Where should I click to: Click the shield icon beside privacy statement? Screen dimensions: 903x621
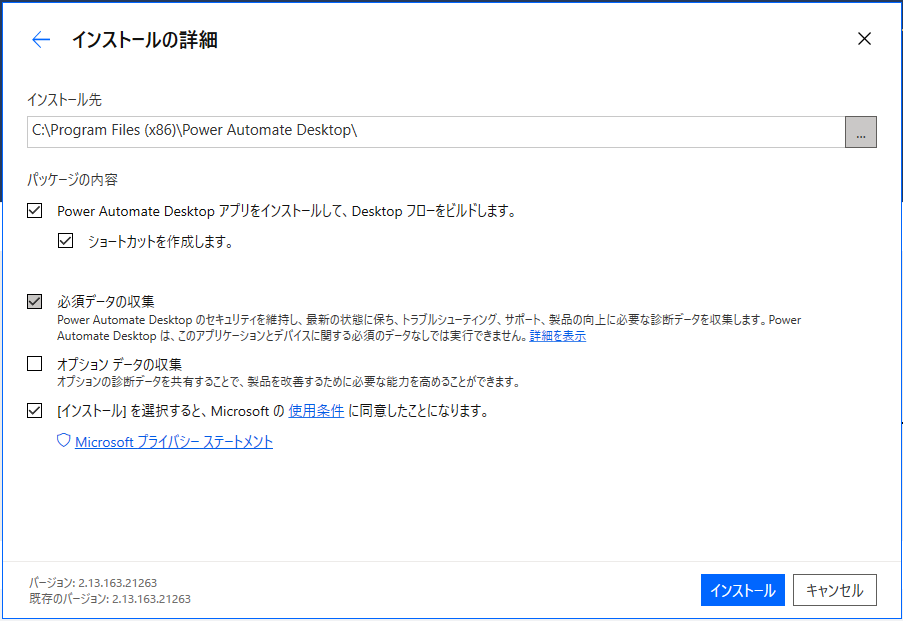[63, 441]
